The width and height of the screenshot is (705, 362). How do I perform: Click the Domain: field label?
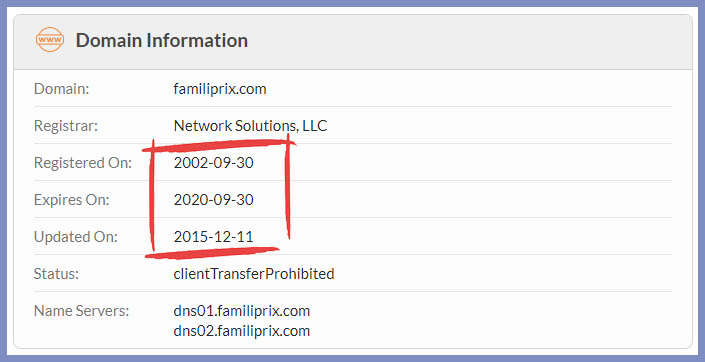[62, 89]
